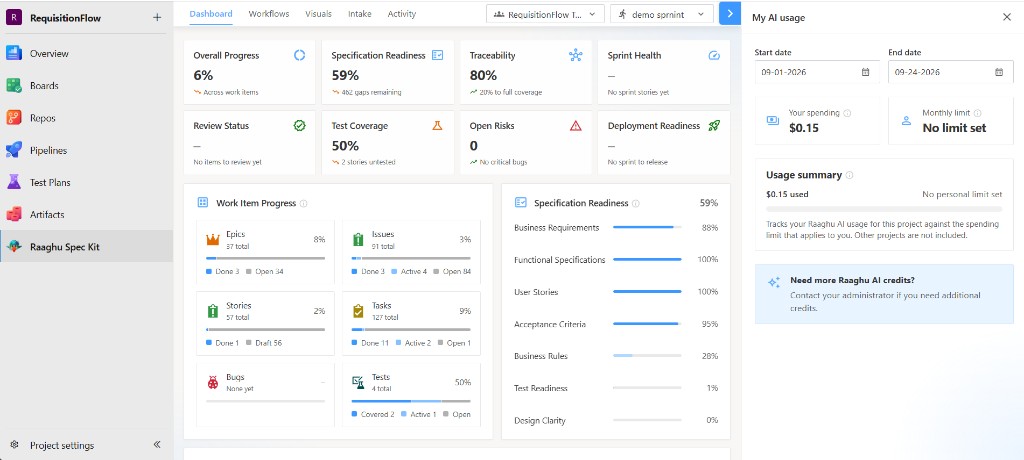
Task: Click the '2 stories untested' text
Action: (368, 162)
